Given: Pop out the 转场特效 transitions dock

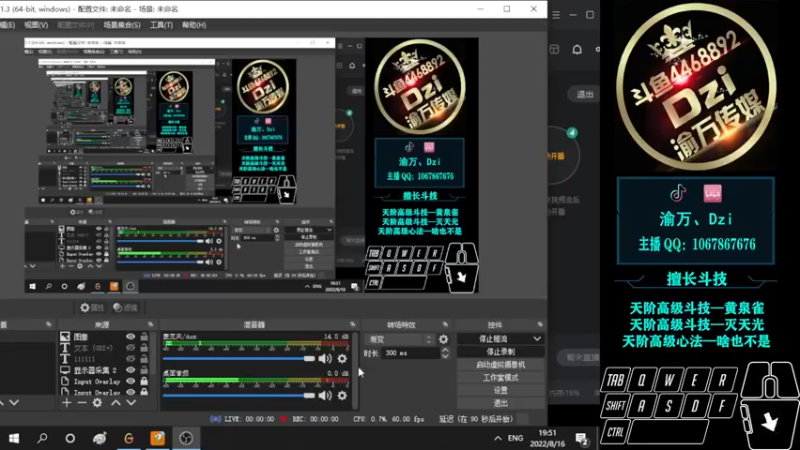Looking at the screenshot, I should 445,324.
